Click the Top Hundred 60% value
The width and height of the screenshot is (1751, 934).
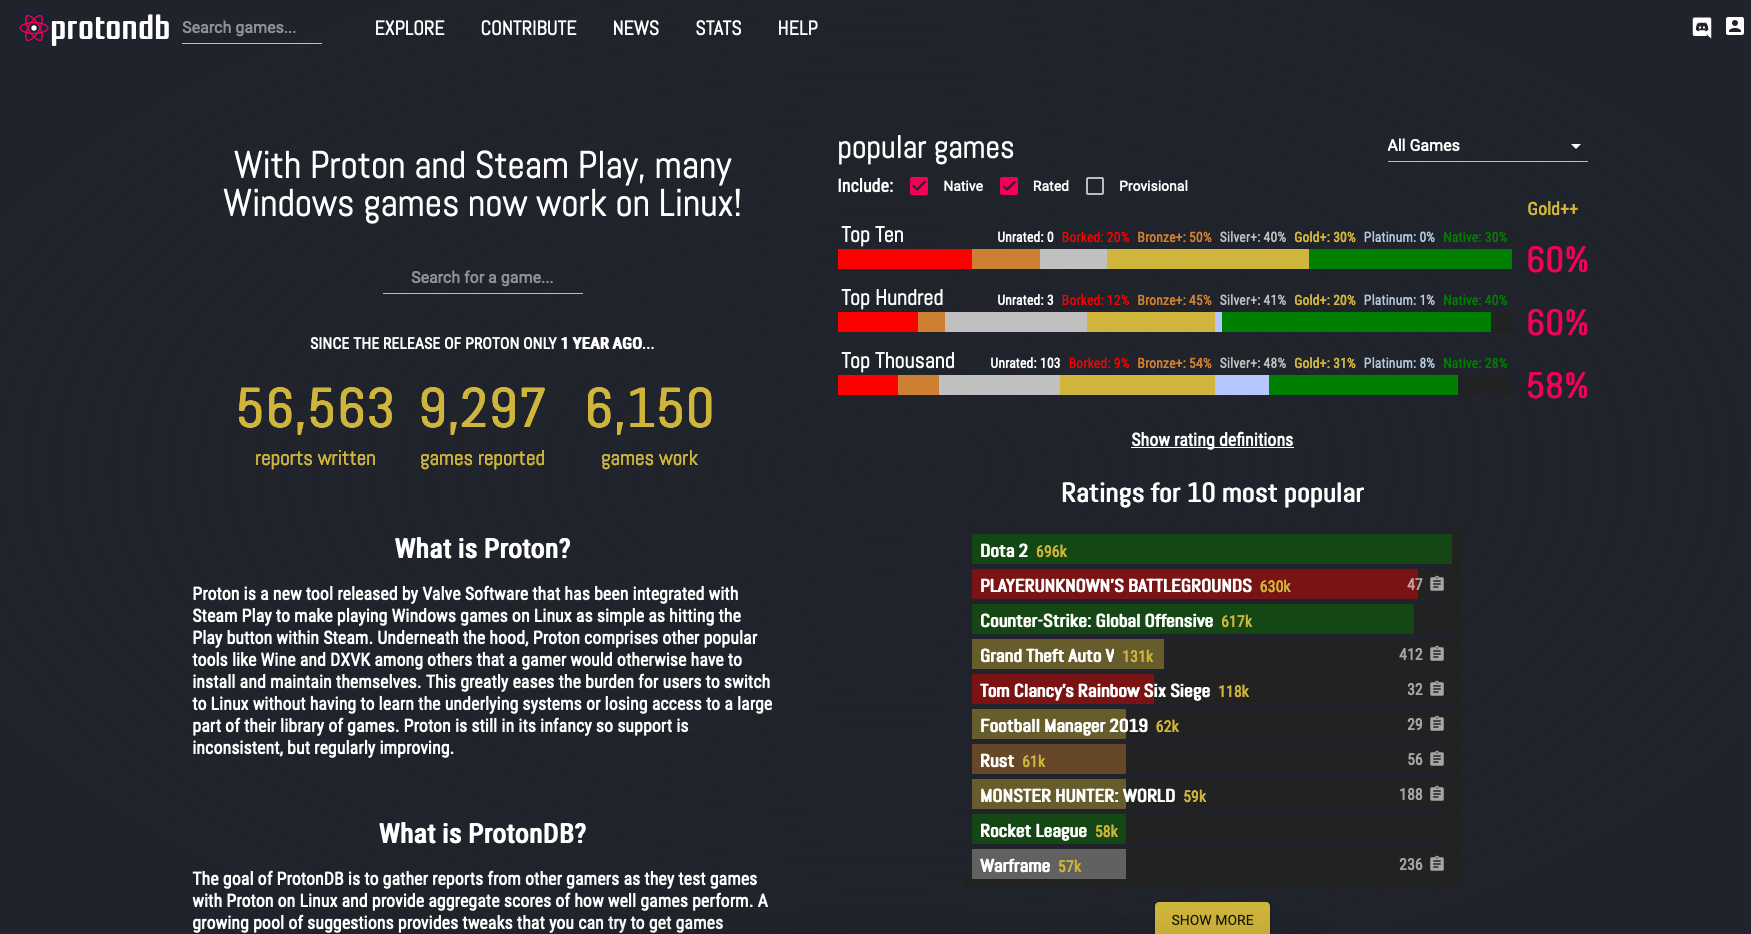click(1557, 323)
